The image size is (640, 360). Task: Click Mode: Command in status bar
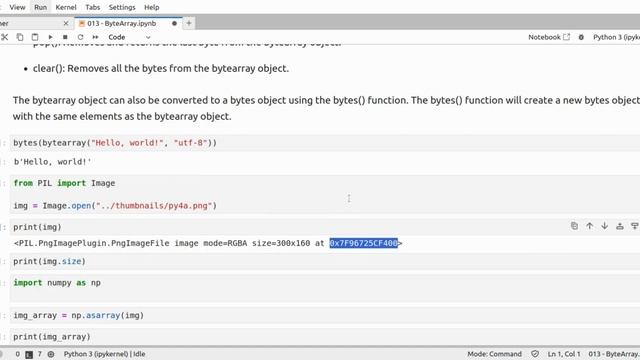[x=494, y=354]
